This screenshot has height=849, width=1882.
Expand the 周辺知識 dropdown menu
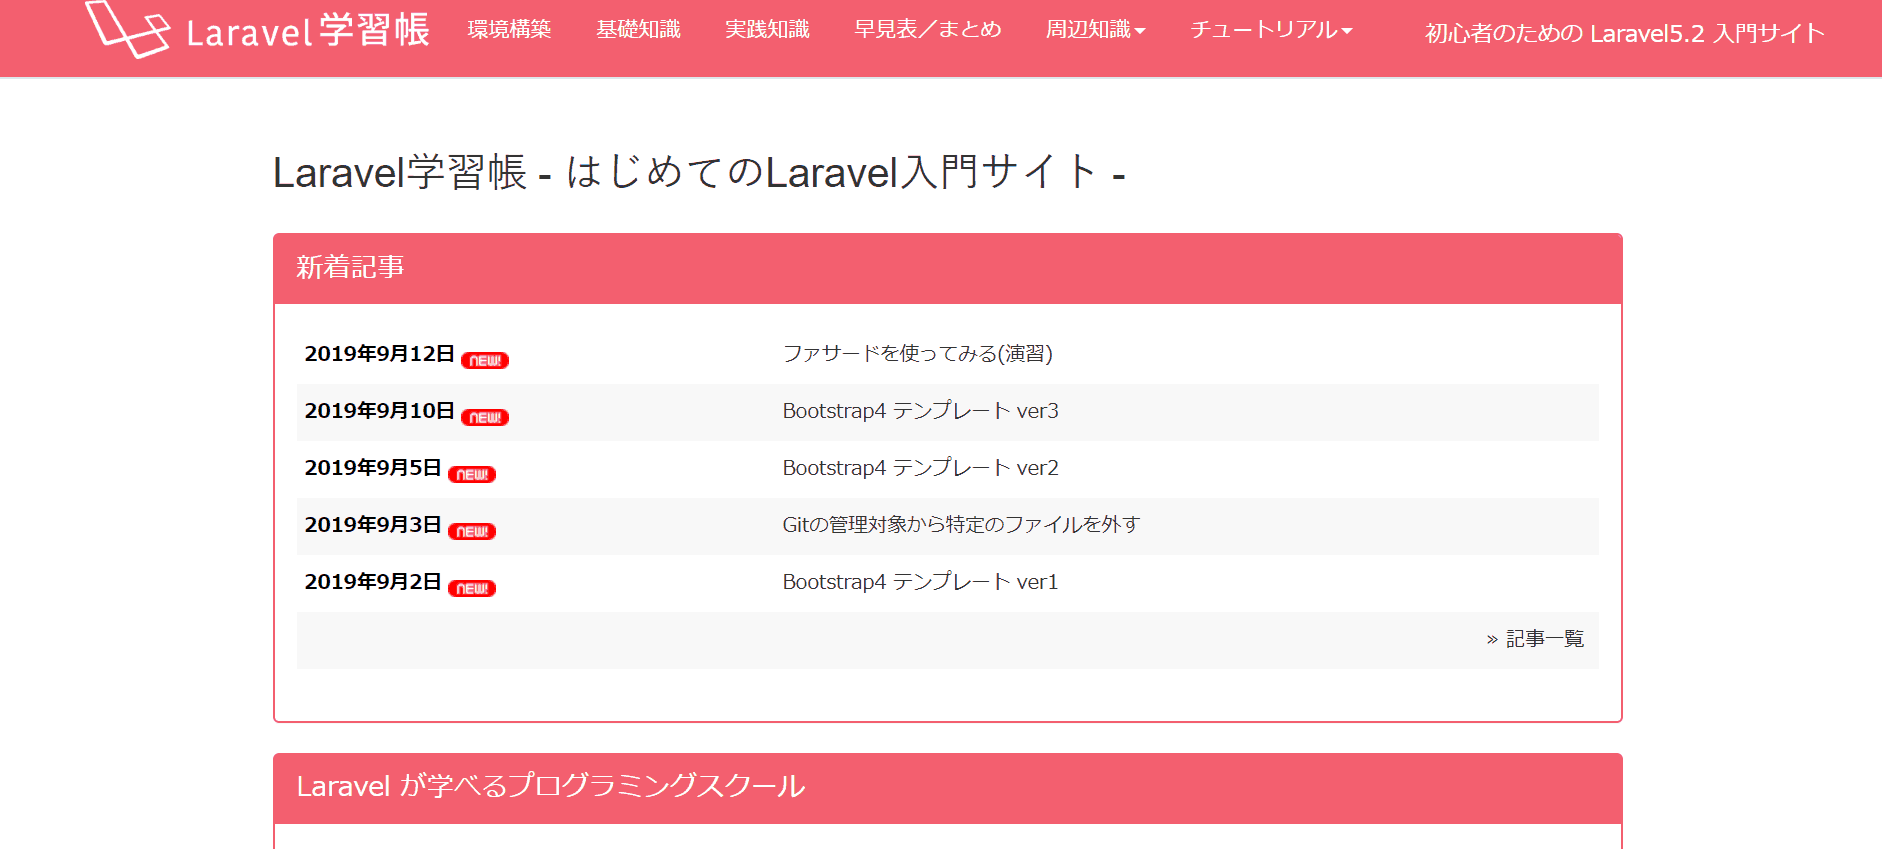pyautogui.click(x=1096, y=30)
